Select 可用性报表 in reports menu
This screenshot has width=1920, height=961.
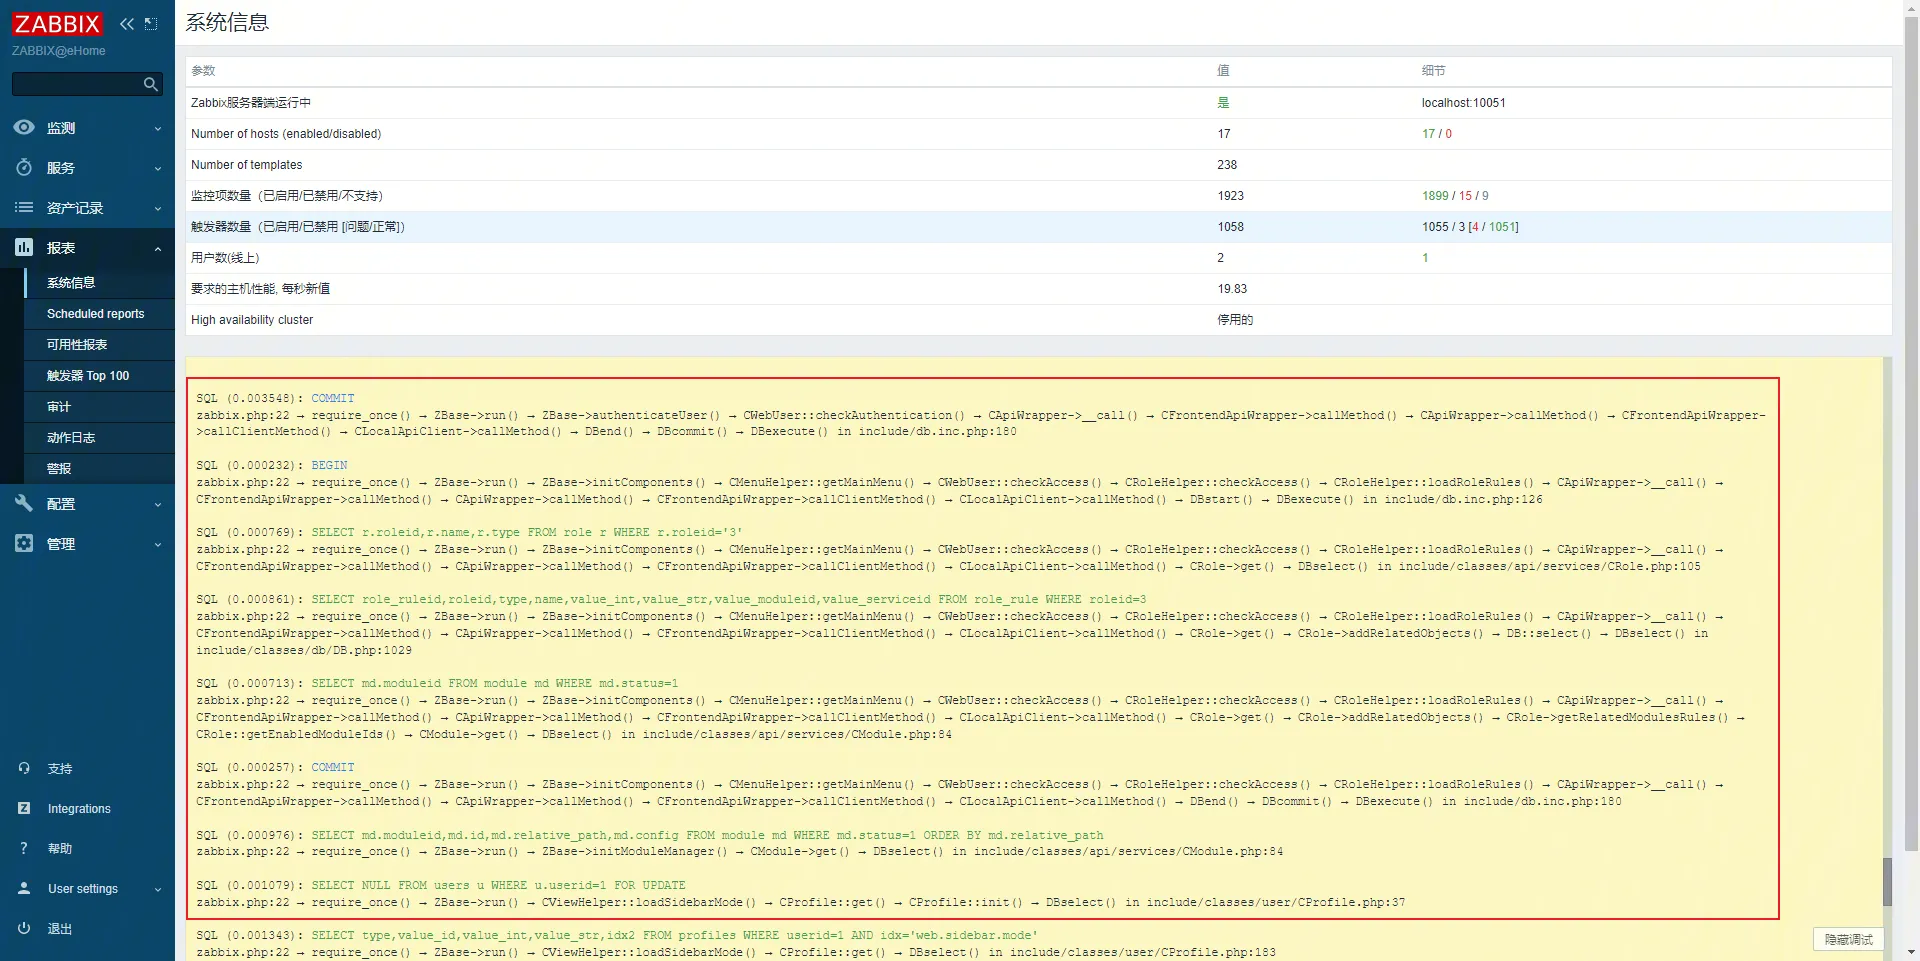77,345
